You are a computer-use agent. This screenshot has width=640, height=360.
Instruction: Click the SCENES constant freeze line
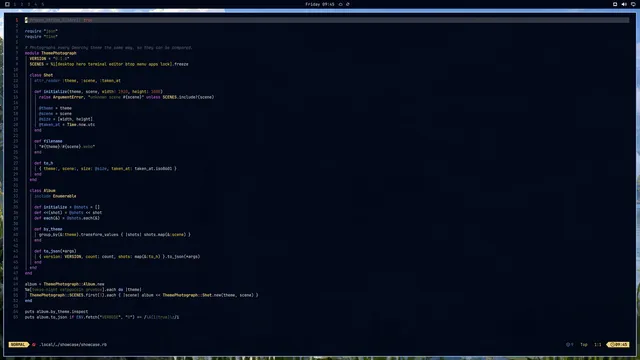coord(109,64)
